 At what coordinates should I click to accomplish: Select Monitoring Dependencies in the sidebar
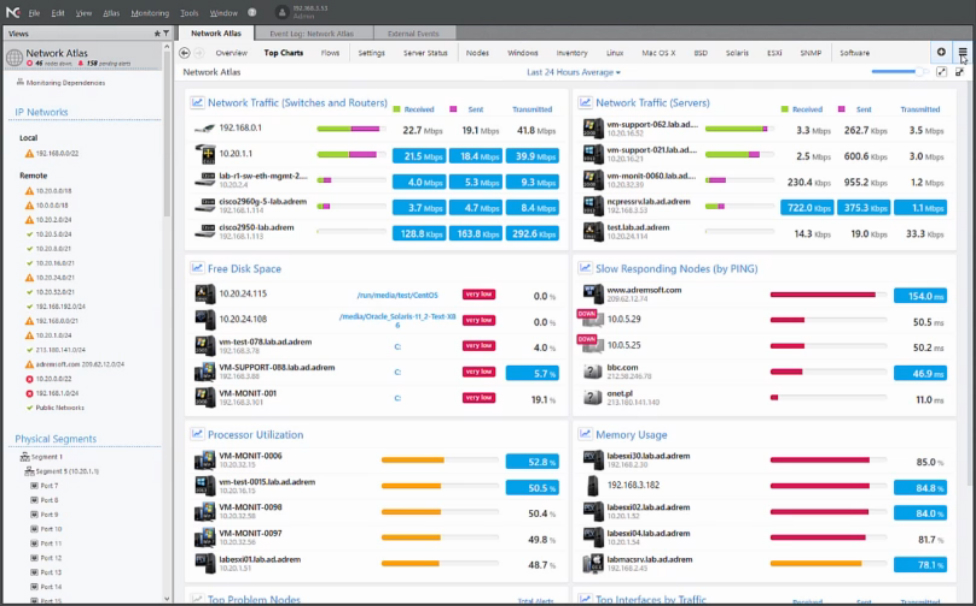coord(65,82)
